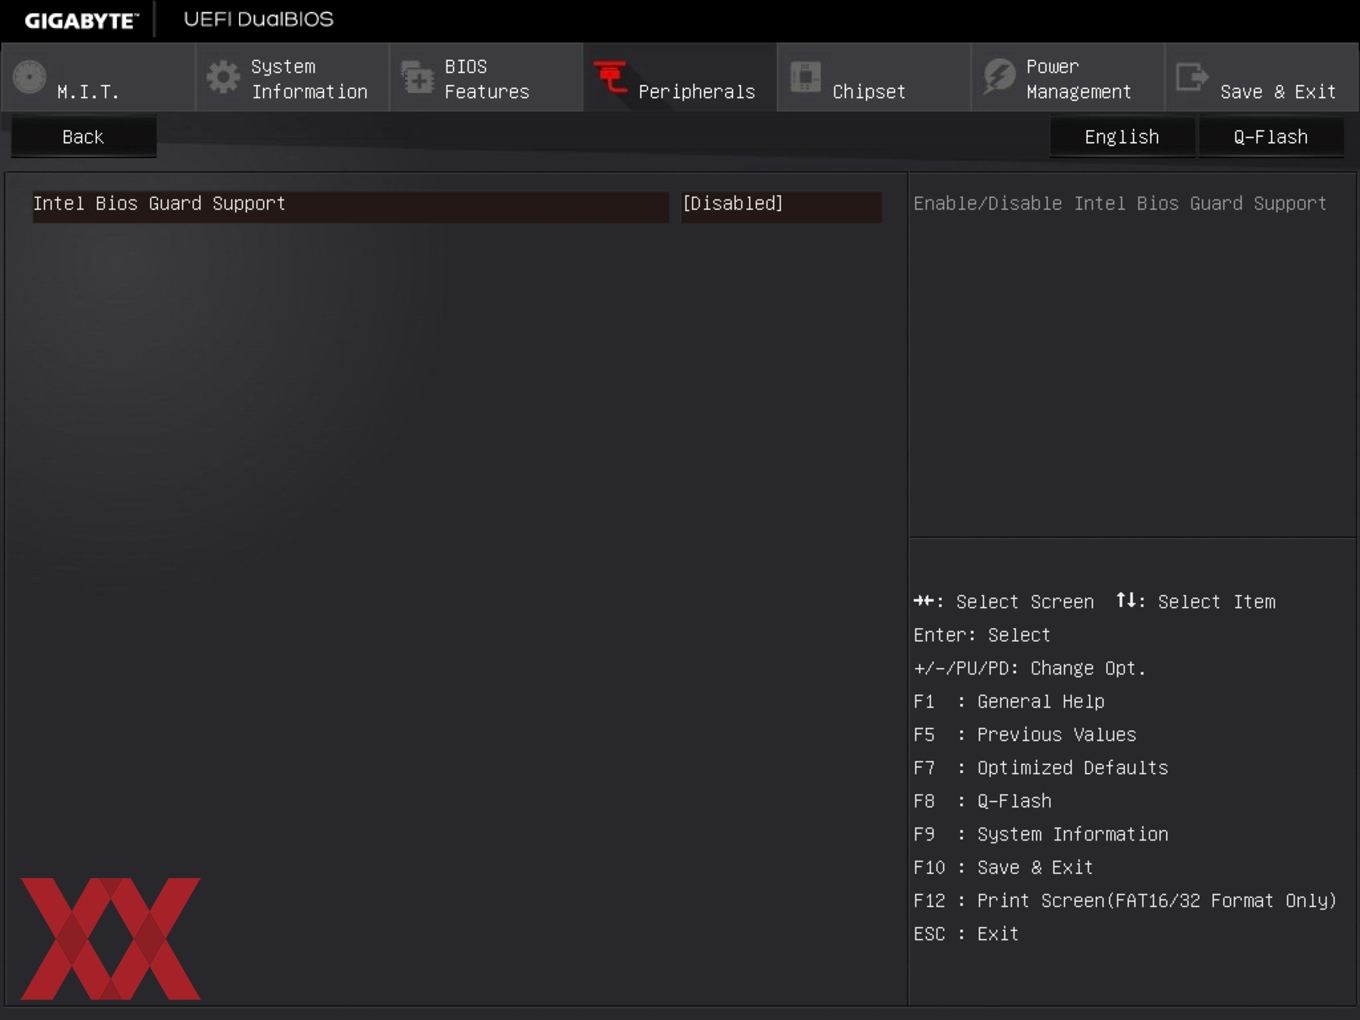Click the Enable/Disable Intel Bios Guard help text
The image size is (1360, 1020).
(1120, 204)
